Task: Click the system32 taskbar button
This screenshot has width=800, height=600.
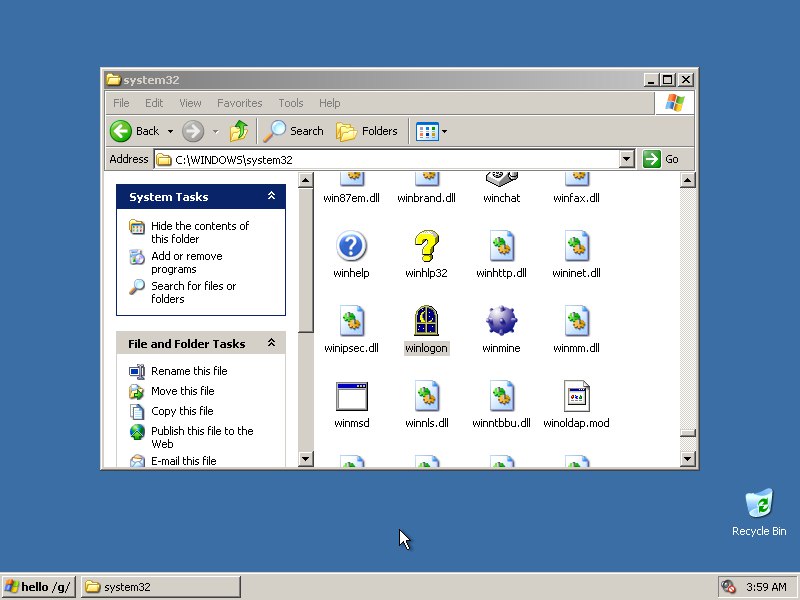Action: [x=160, y=587]
